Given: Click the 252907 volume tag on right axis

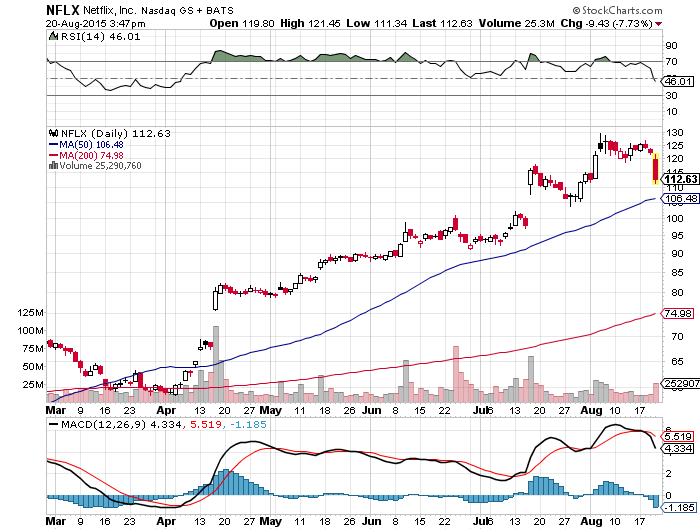Looking at the screenshot, I should pyautogui.click(x=681, y=384).
